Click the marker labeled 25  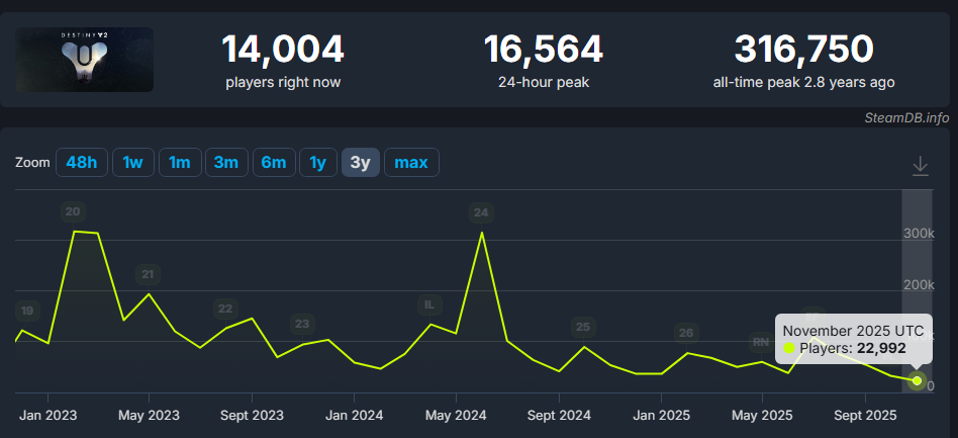[x=584, y=326]
